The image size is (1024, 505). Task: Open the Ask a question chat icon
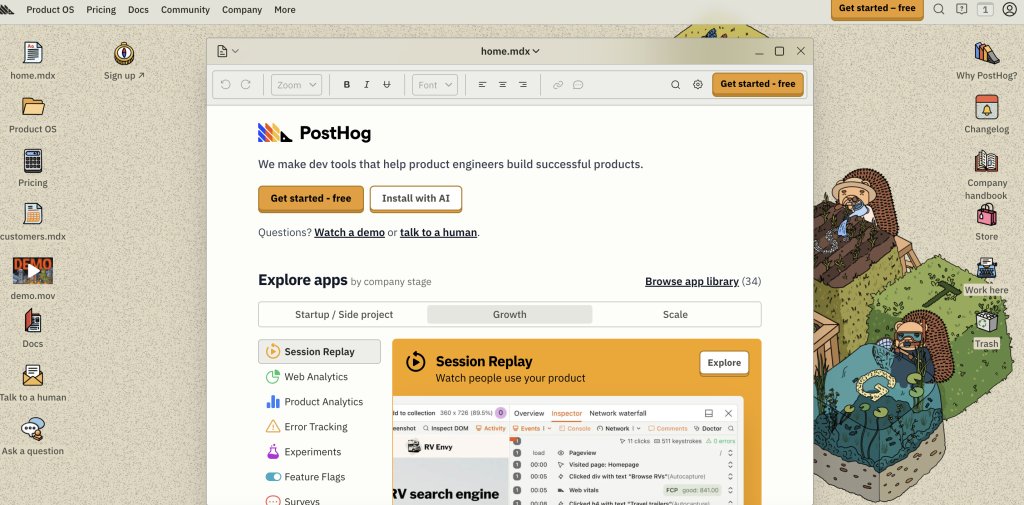pos(33,429)
